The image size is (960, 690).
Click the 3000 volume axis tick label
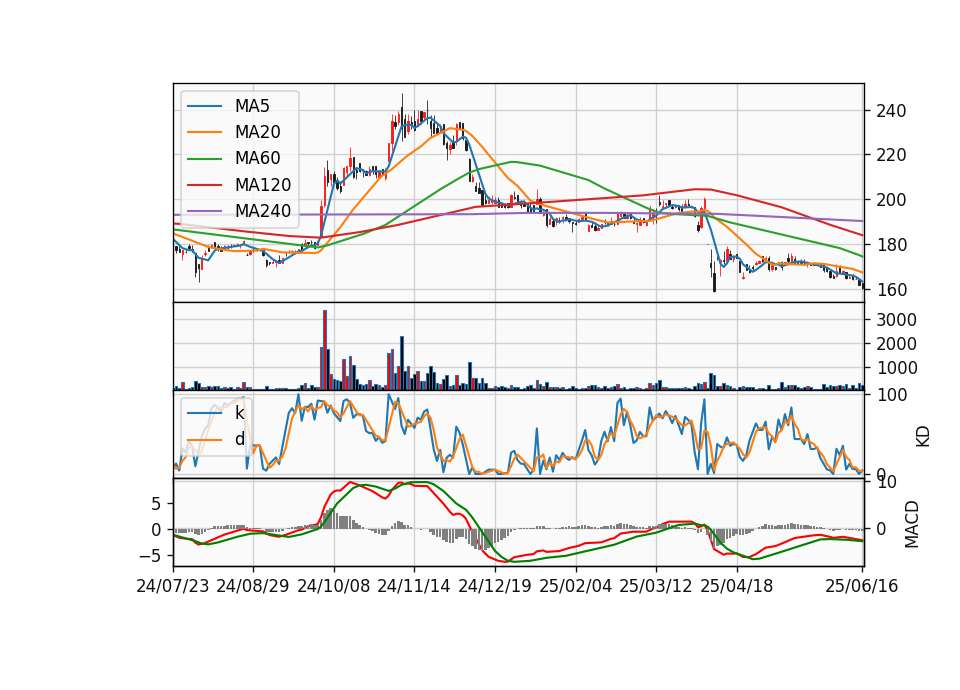coord(896,320)
